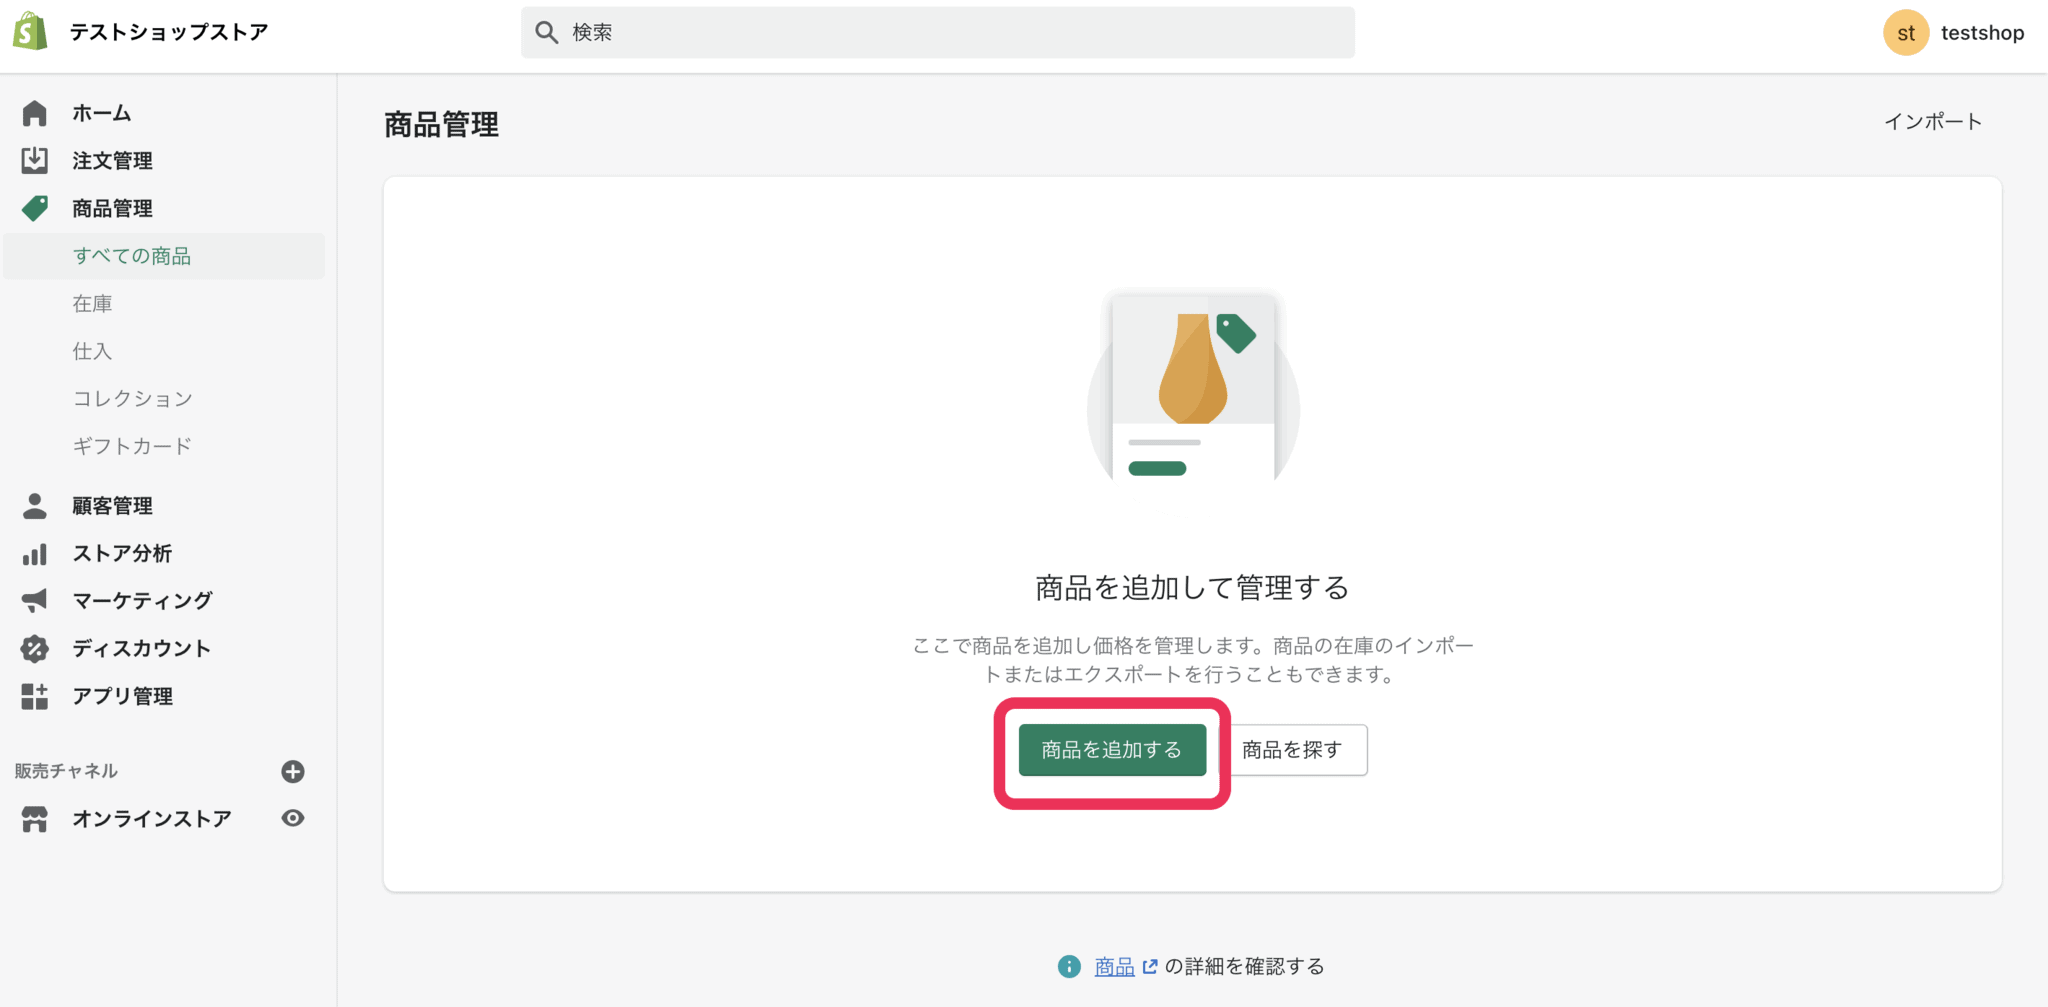Screen dimensions: 2048x1007
Task: Open マーケティング in the sidebar
Action: 142,600
